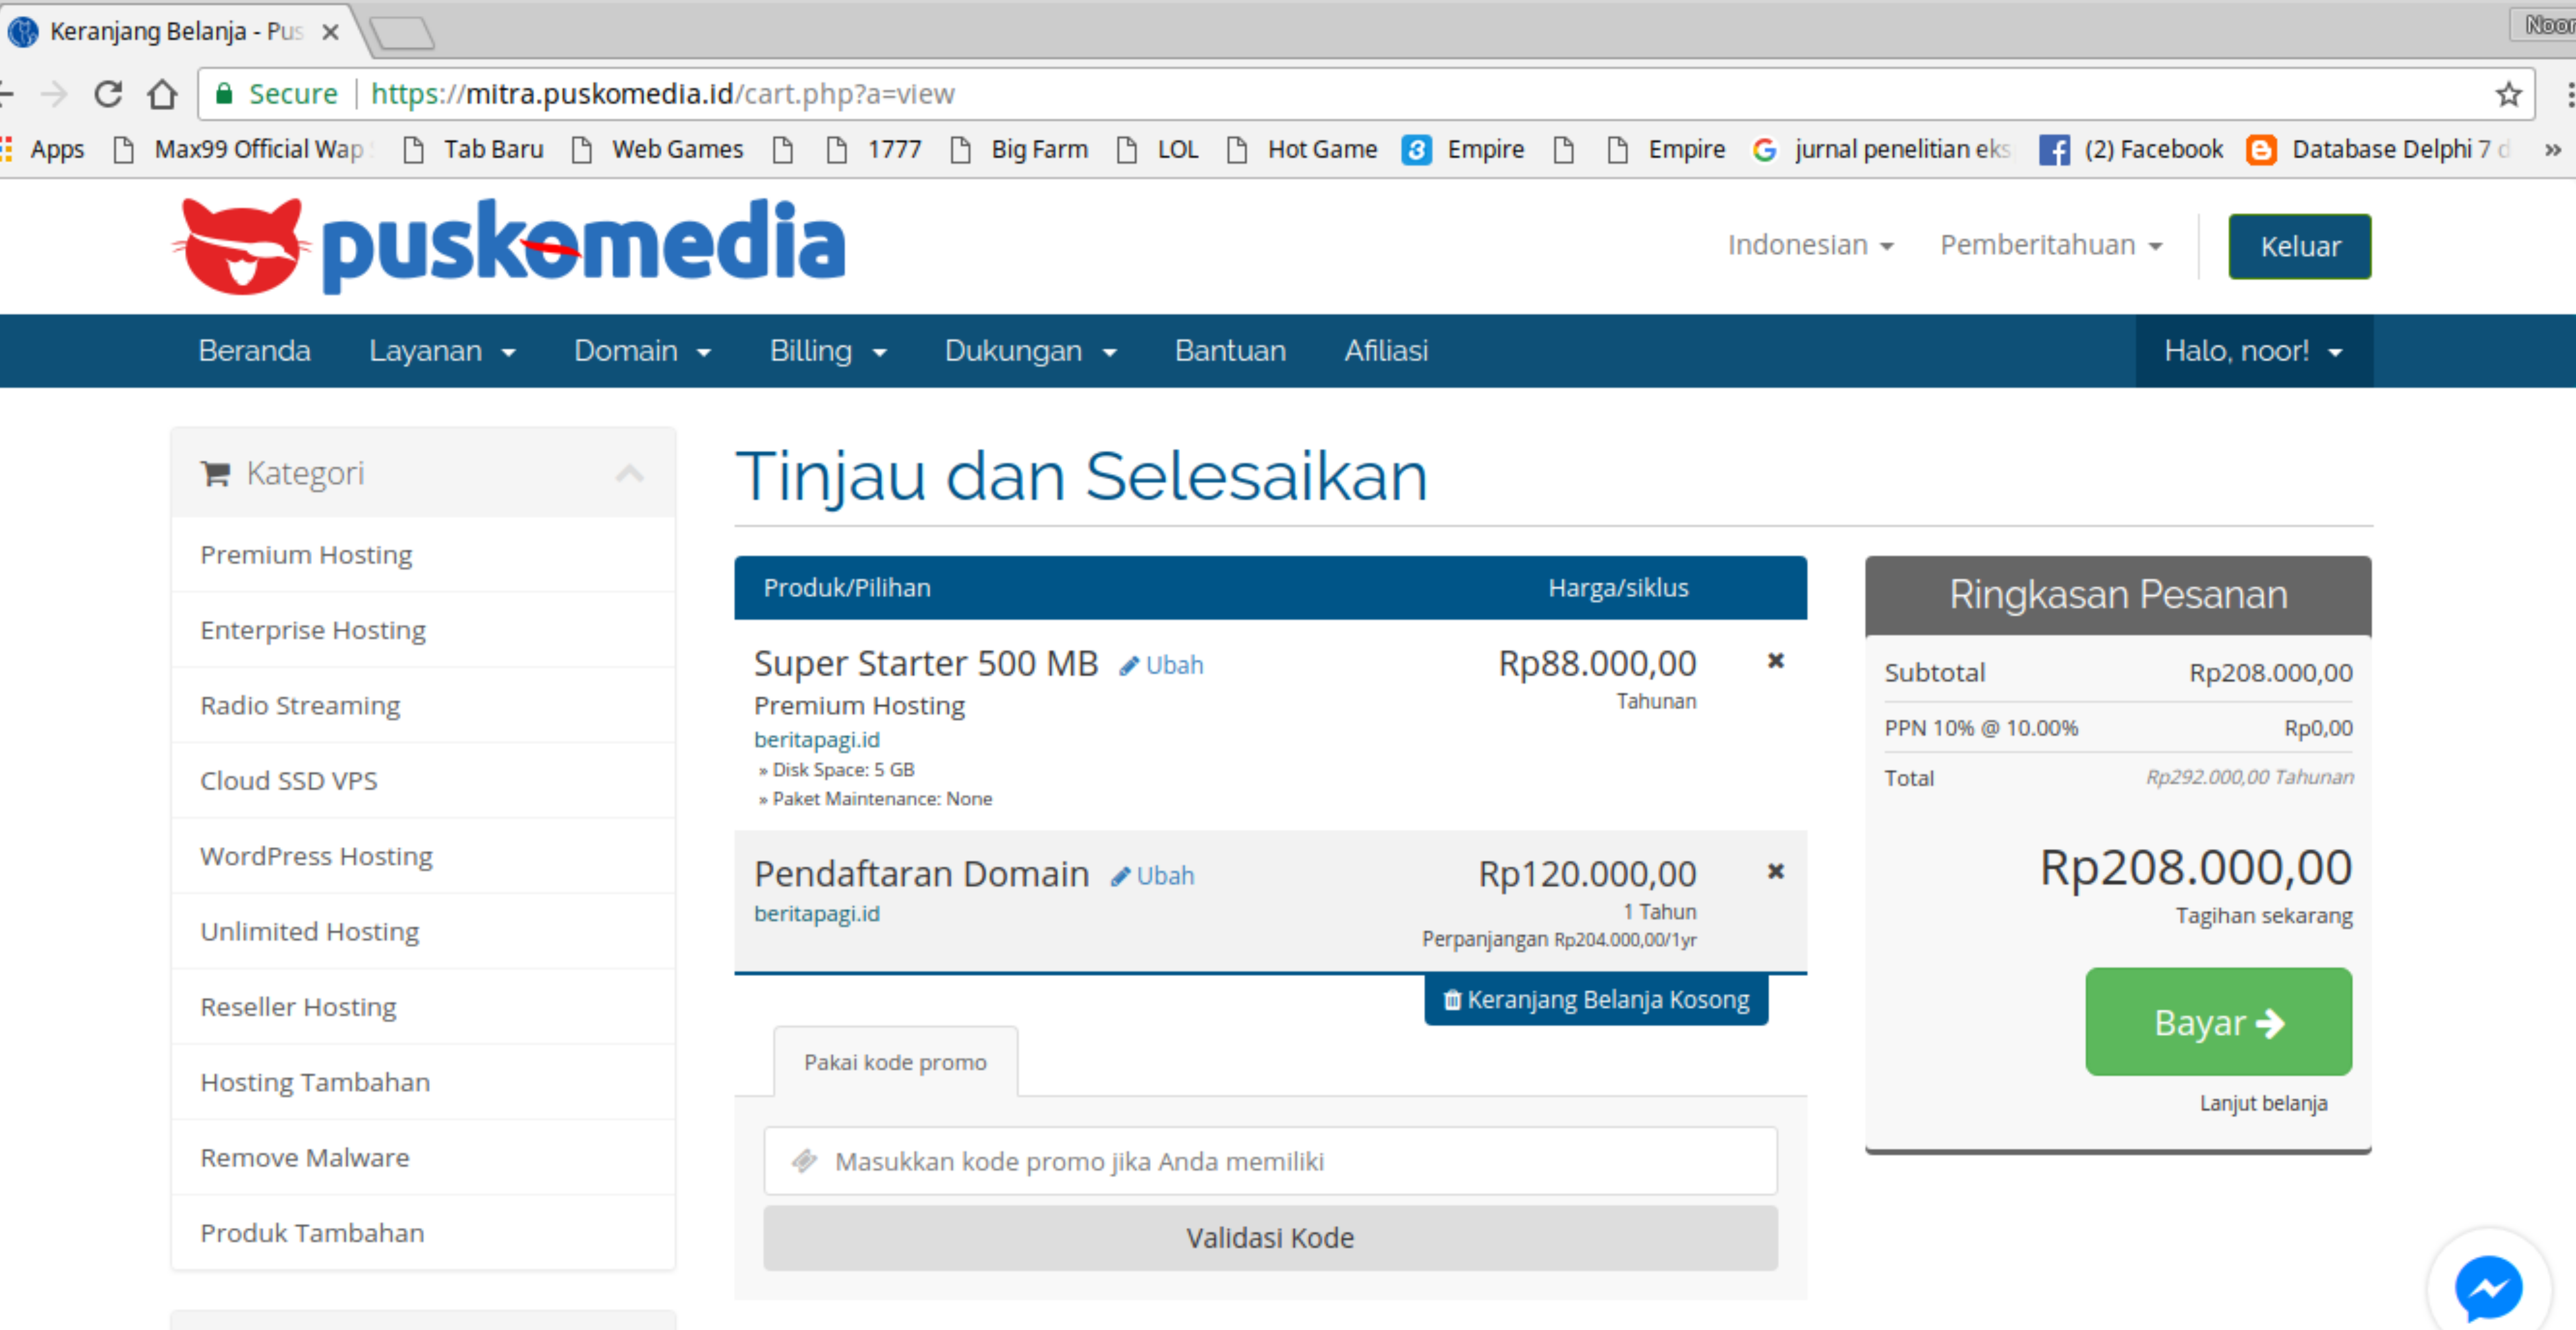The image size is (2576, 1330).
Task: Go to browser home page icon
Action: point(162,94)
